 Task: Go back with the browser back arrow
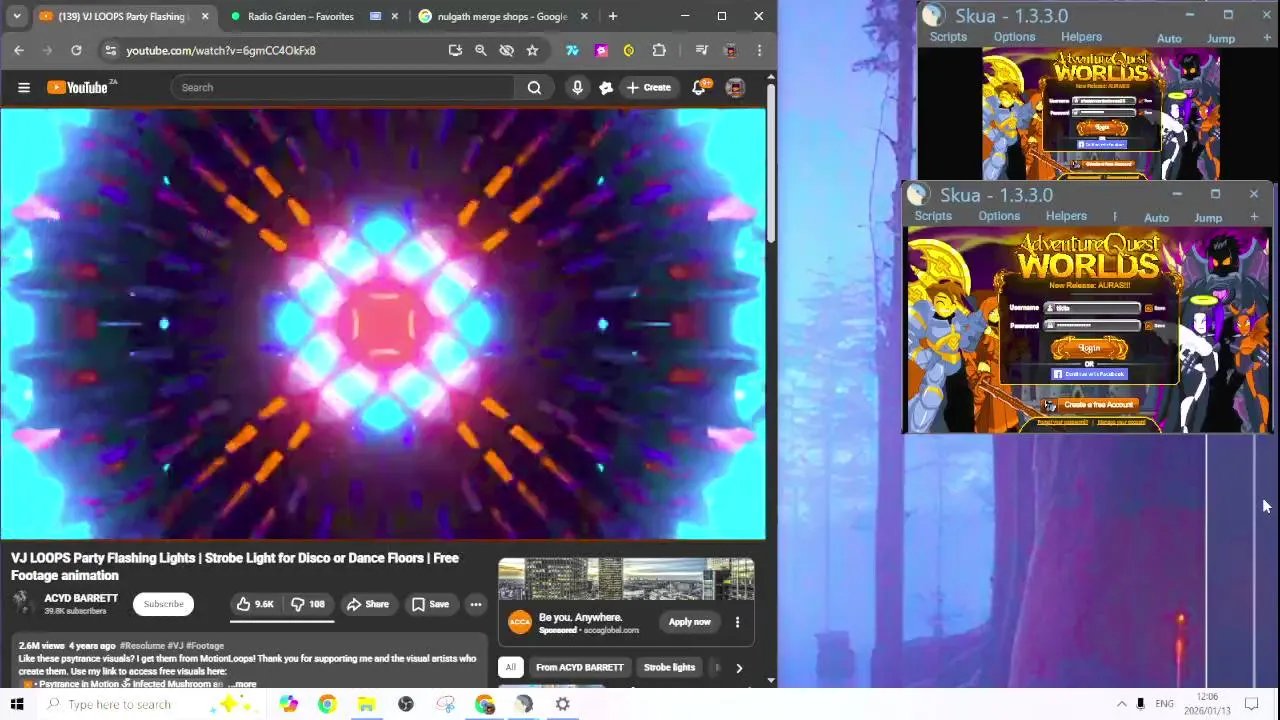19,50
